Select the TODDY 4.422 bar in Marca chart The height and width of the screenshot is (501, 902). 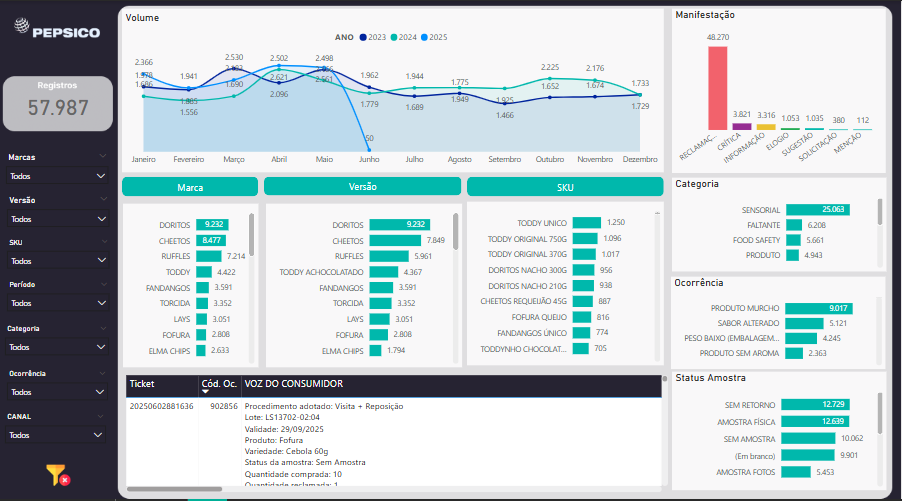204,271
